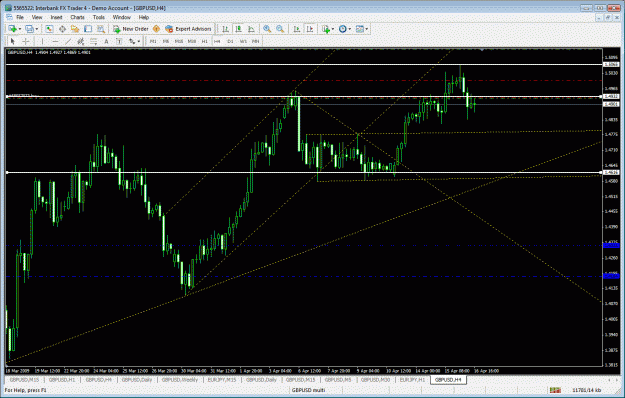This screenshot has height=398, width=625.
Task: Select the Vertical Line drawing tool
Action: pos(42,41)
